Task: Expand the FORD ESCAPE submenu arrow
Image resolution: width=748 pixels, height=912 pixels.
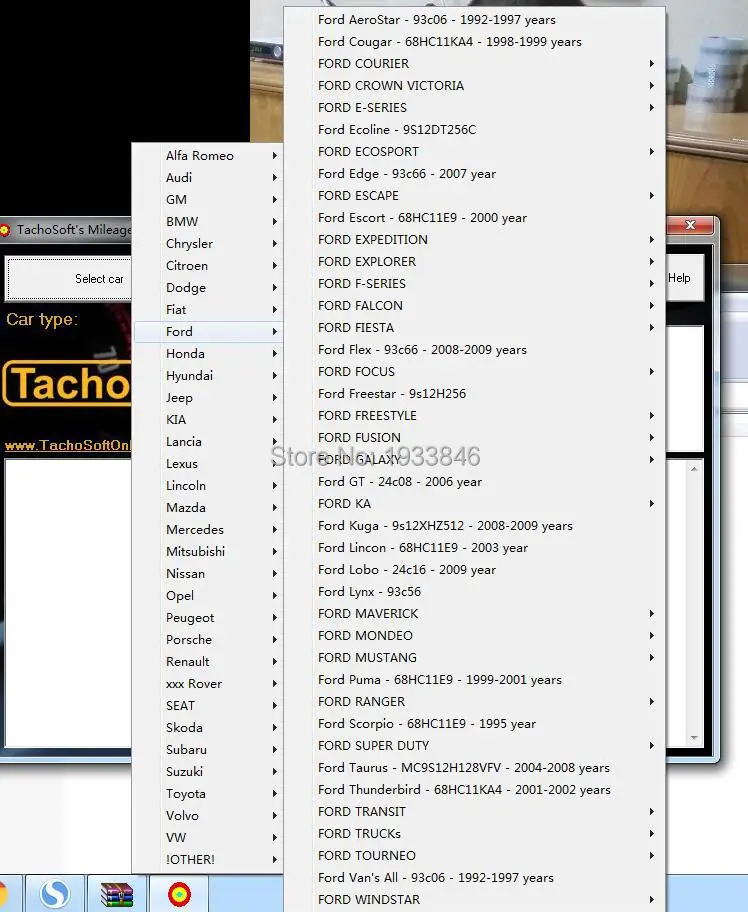Action: click(x=651, y=196)
